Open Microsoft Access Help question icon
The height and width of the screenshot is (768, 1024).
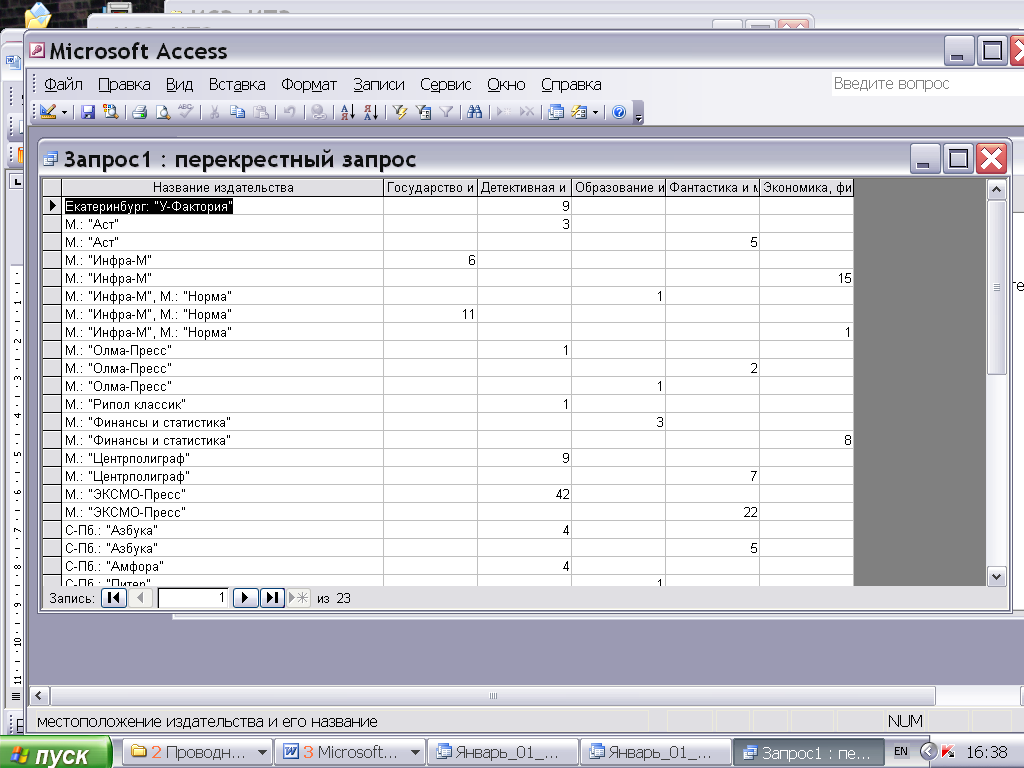(x=618, y=112)
